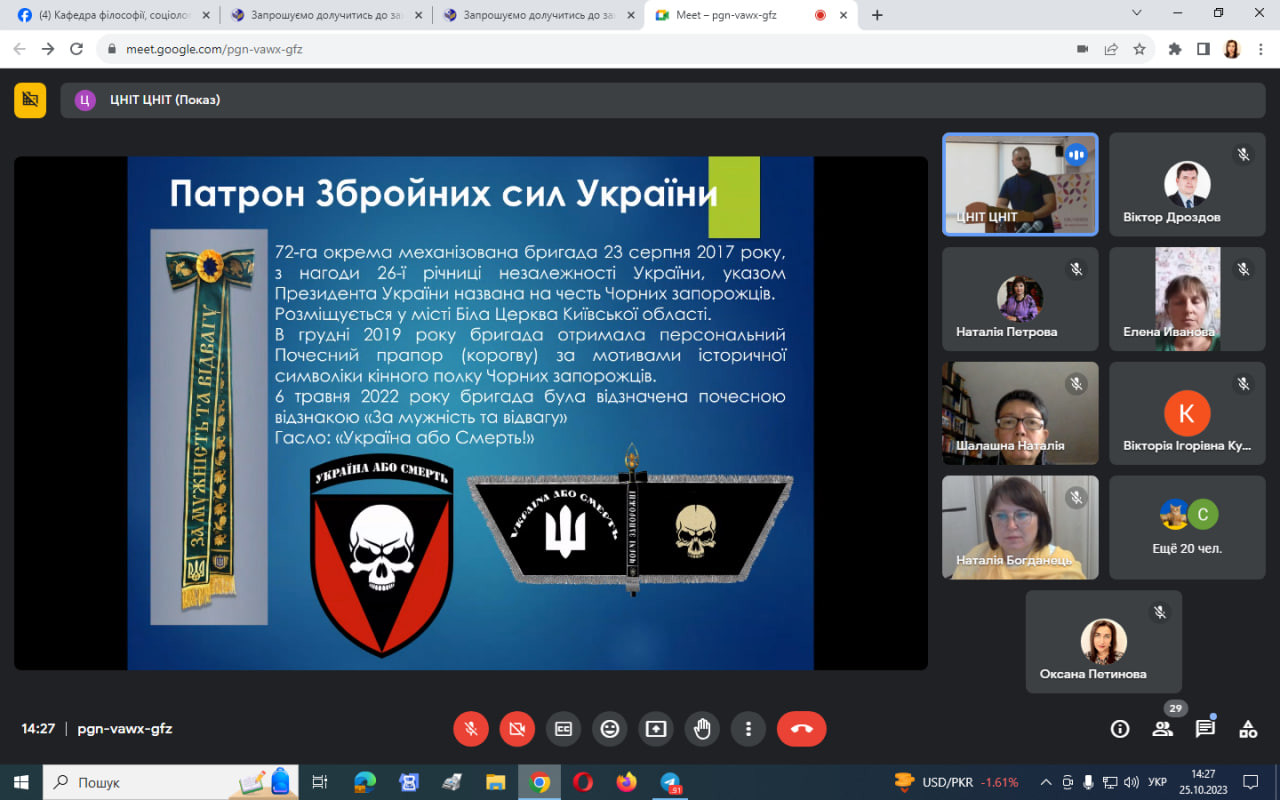Click the Оксана Петинова name label
1280x800 pixels.
point(1093,674)
